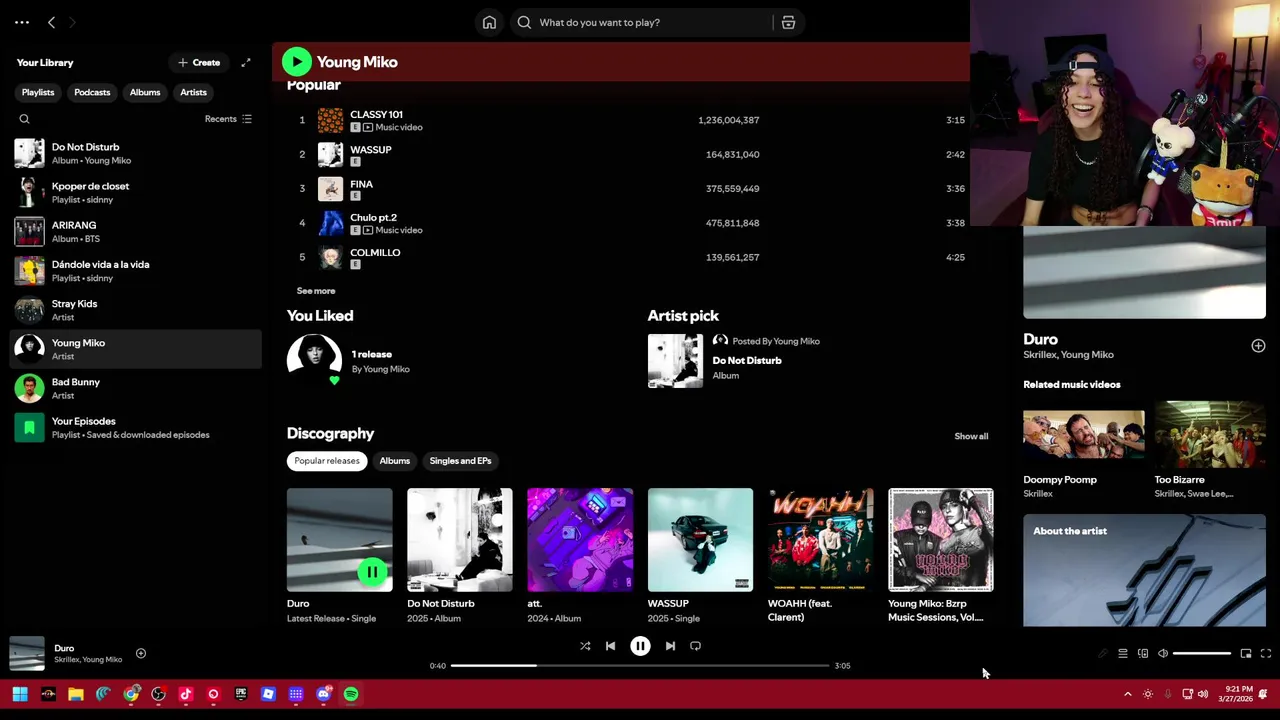This screenshot has width=1280, height=720.
Task: Search within Your Library
Action: [x=25, y=119]
